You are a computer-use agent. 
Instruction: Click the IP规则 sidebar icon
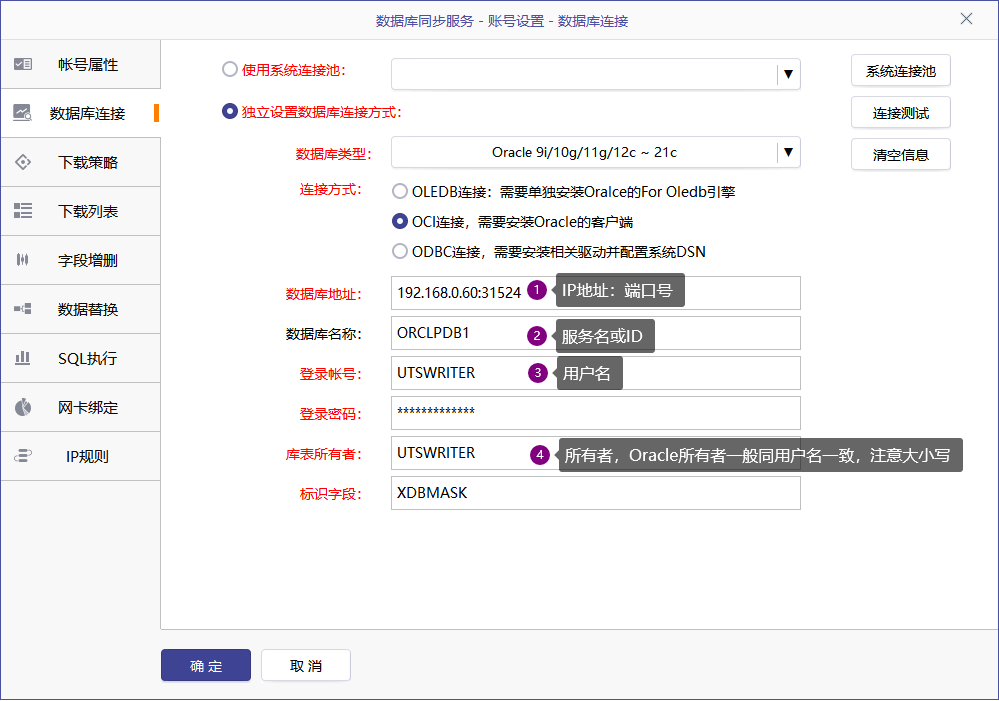point(23,456)
